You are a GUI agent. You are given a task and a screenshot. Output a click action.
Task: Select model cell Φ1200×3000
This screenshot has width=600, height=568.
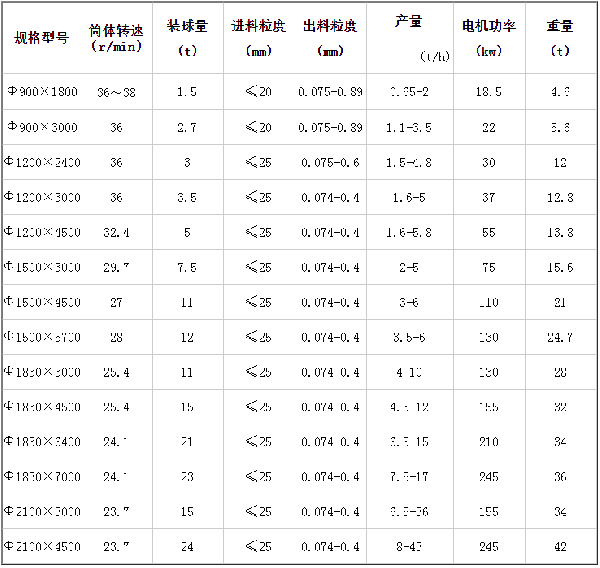(x=42, y=197)
